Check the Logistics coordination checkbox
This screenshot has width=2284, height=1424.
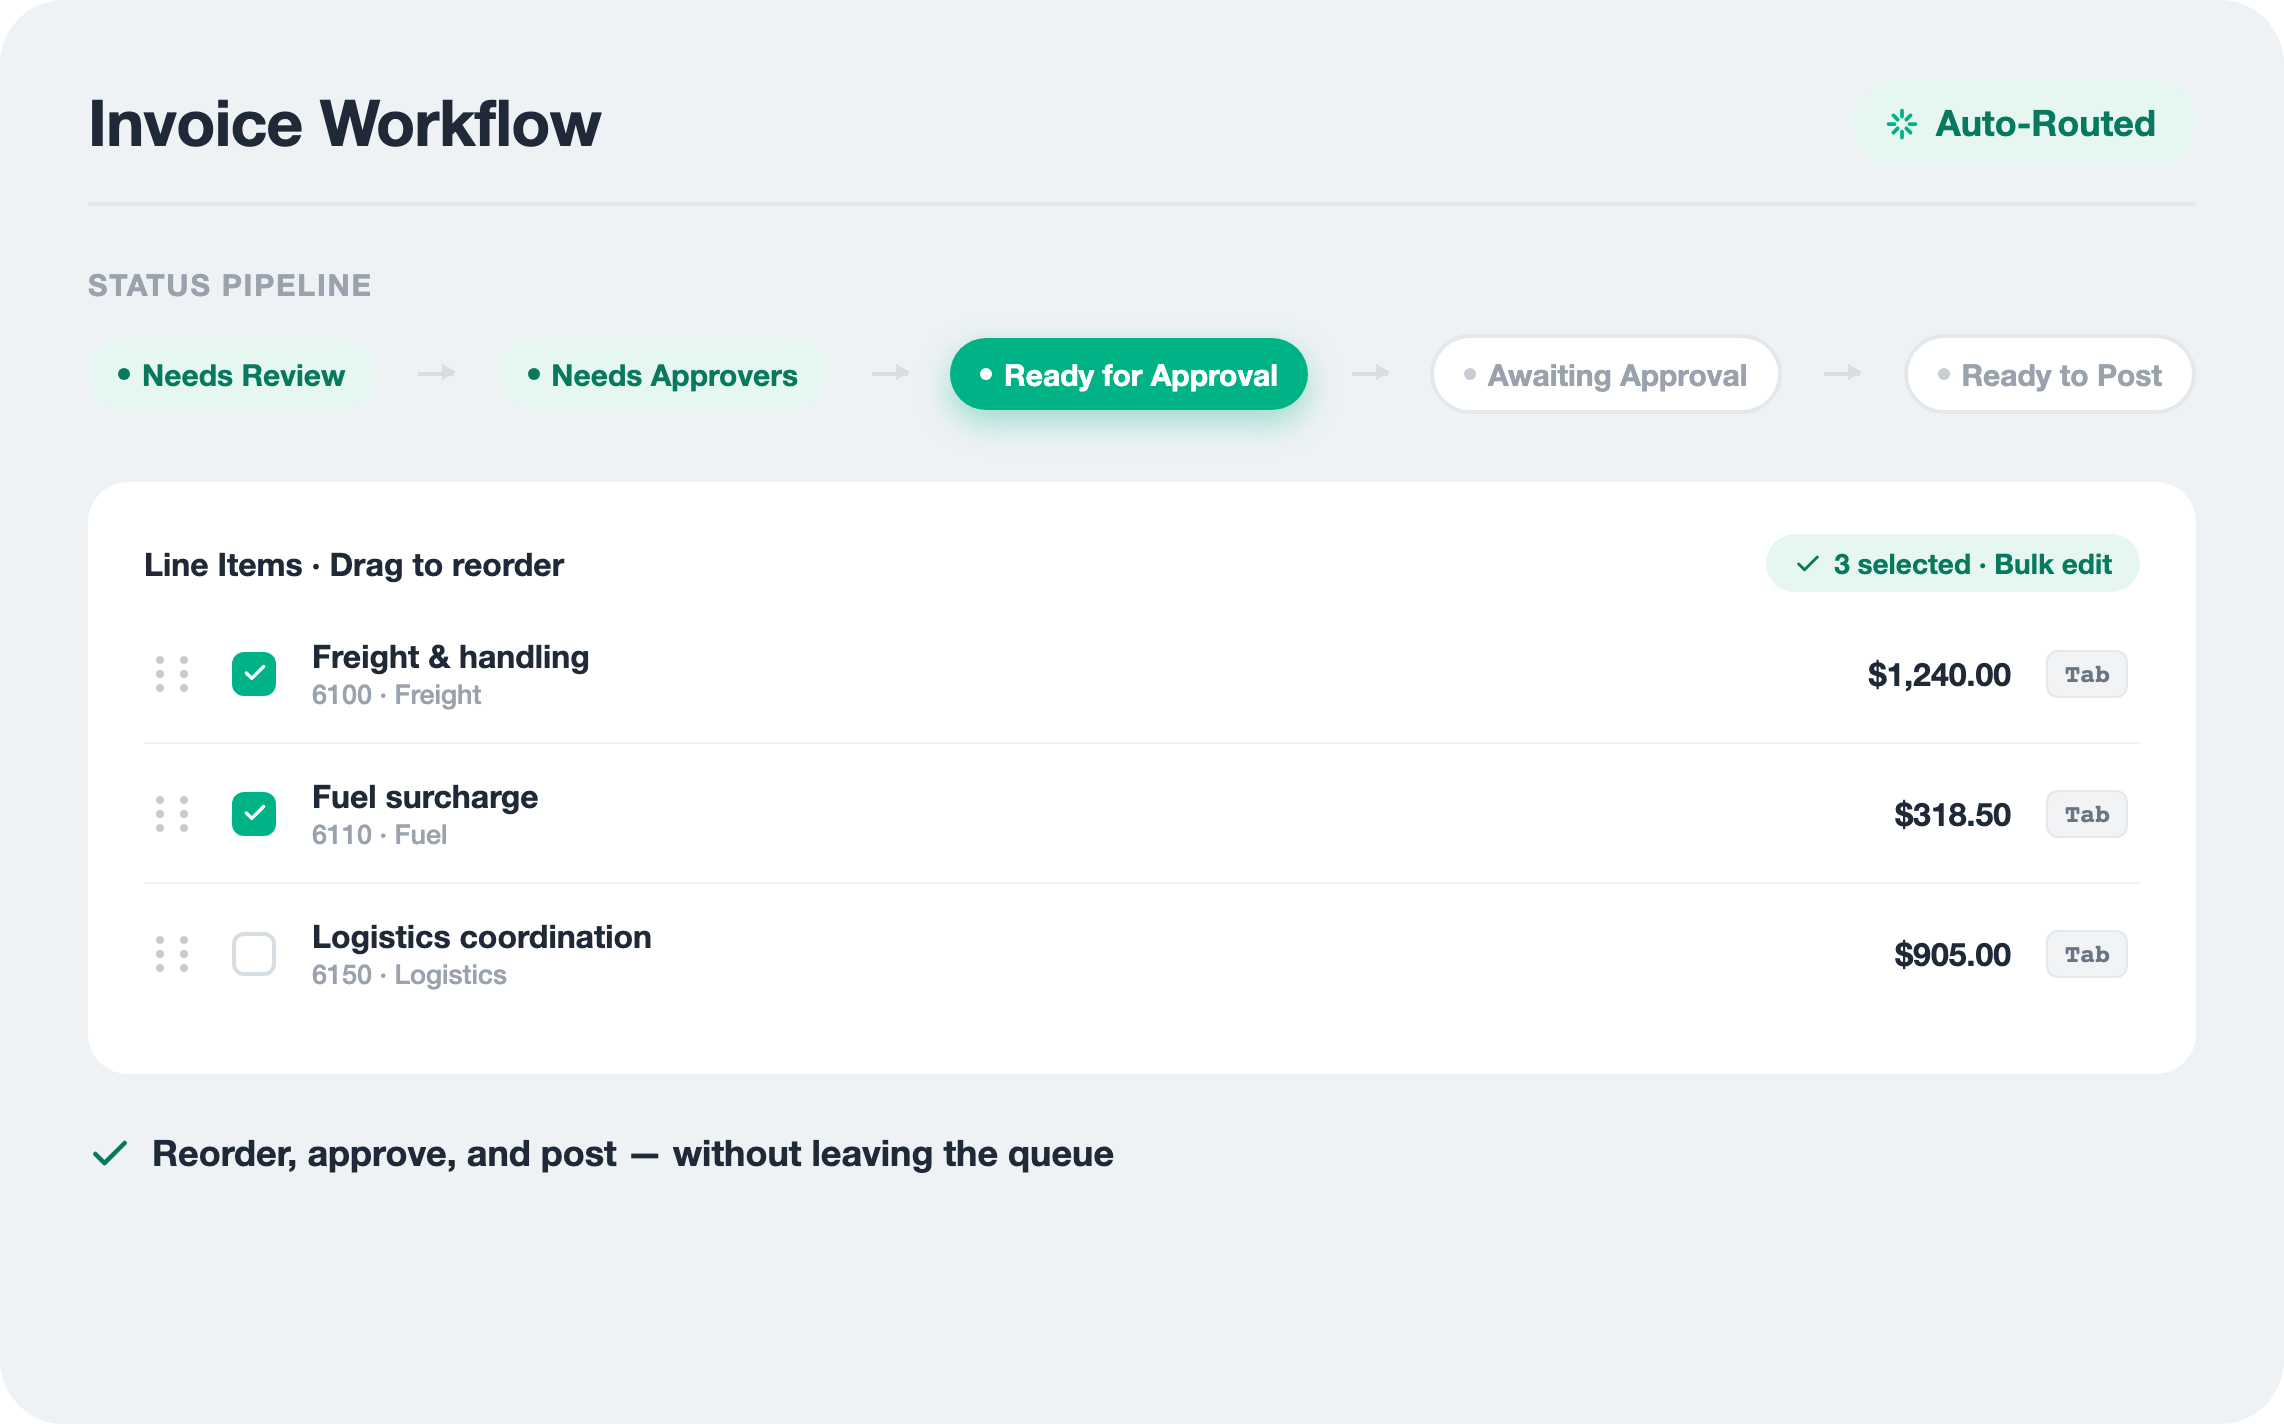coord(254,954)
